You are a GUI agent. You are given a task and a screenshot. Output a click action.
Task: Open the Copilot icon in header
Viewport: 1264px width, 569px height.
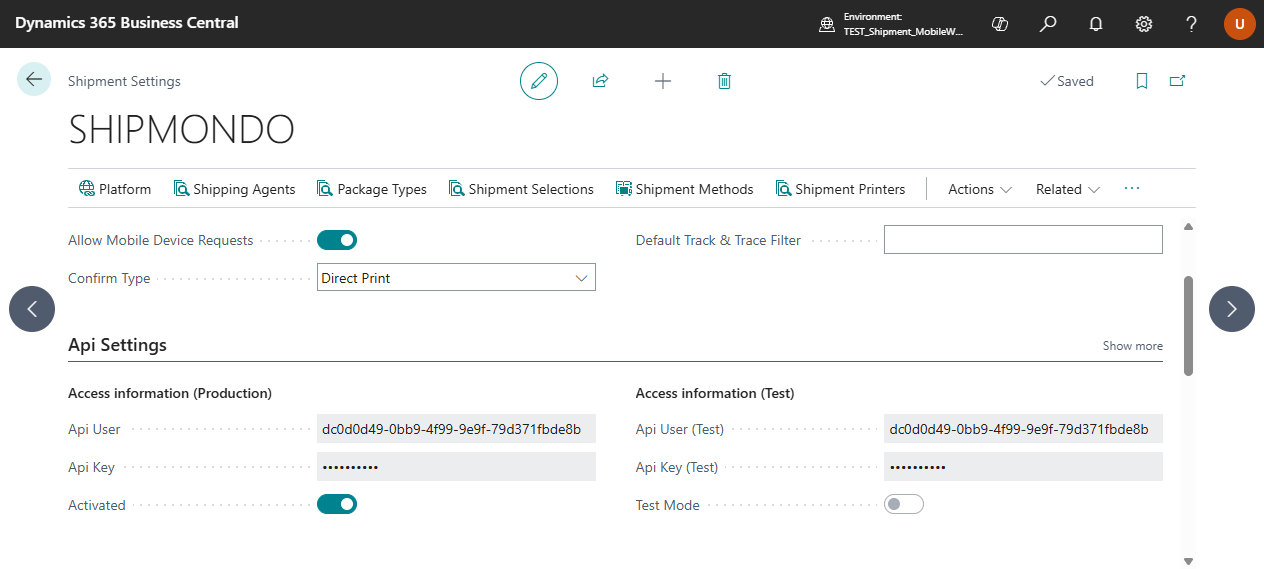coord(999,24)
